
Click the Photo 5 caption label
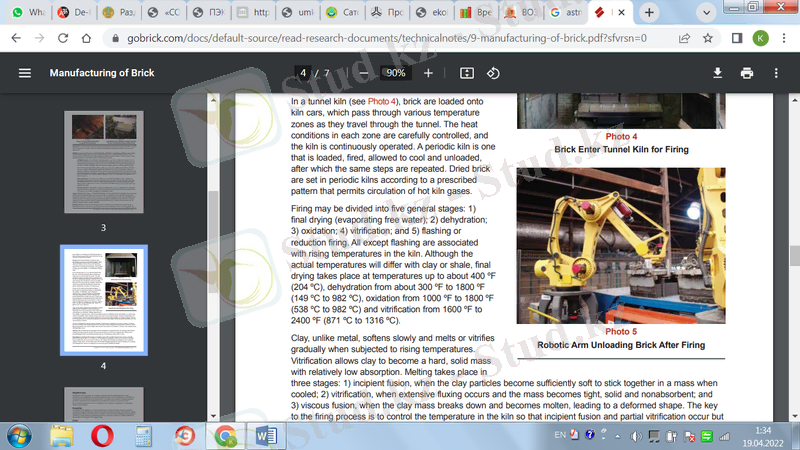pyautogui.click(x=621, y=332)
